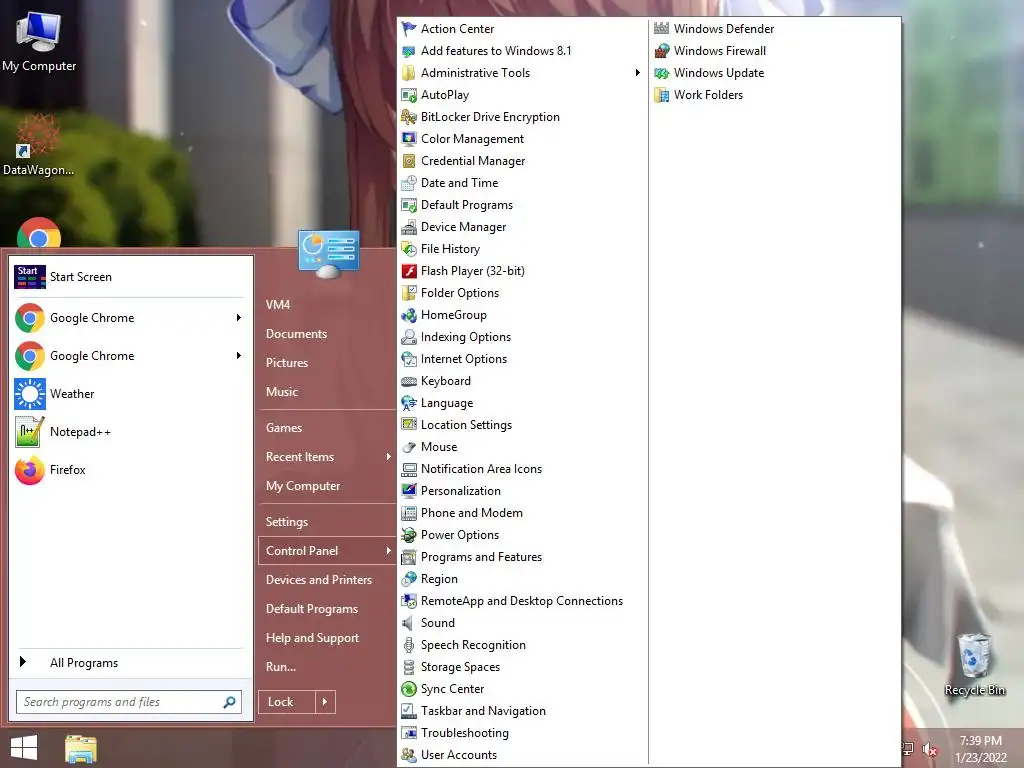The height and width of the screenshot is (768, 1024).
Task: Click Indexing Options icon
Action: click(x=409, y=337)
